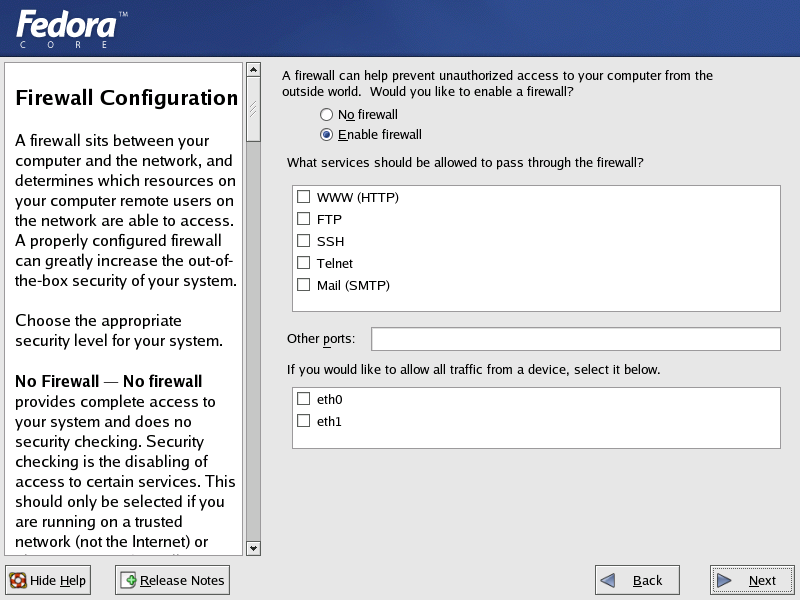Trust all traffic from eth0 device
The image size is (800, 600).
(x=304, y=399)
